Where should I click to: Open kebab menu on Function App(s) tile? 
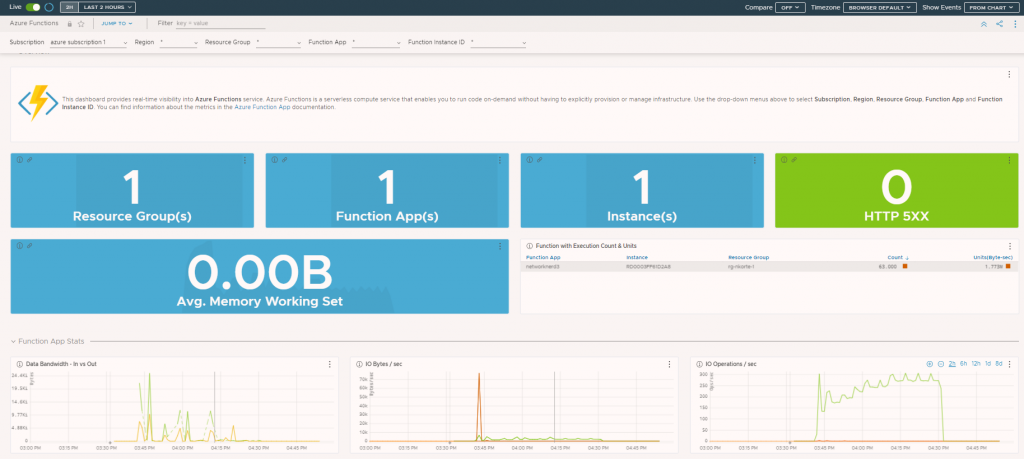[x=500, y=160]
